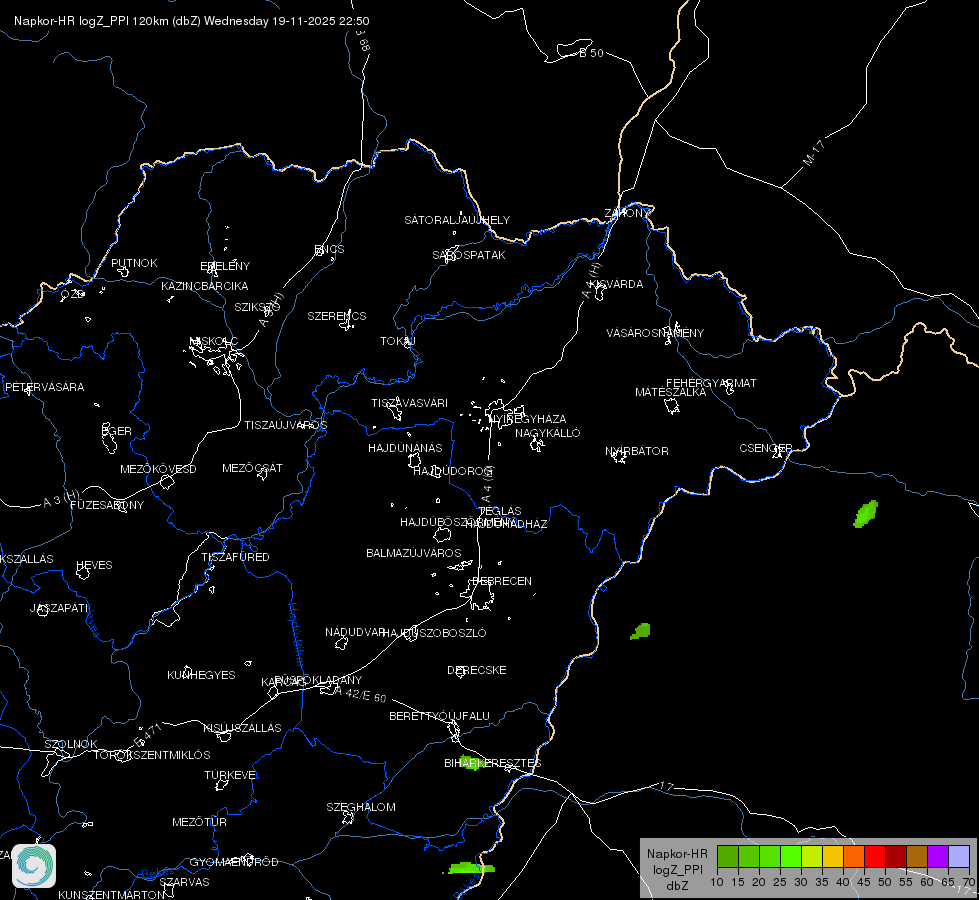Click the EGER city label
Image resolution: width=979 pixels, height=900 pixels.
click(117, 431)
